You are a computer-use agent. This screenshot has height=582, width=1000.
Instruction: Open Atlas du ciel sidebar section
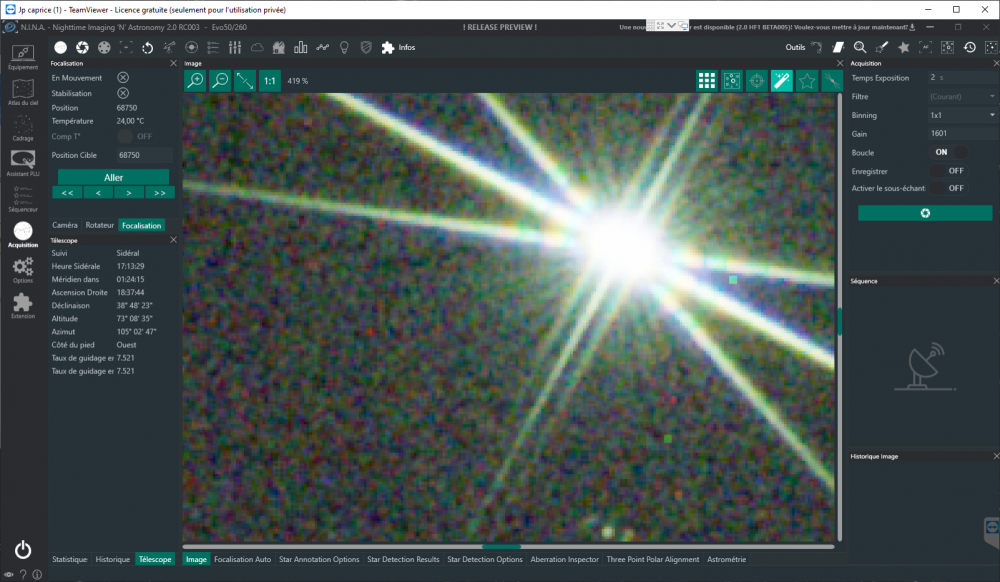coord(23,92)
